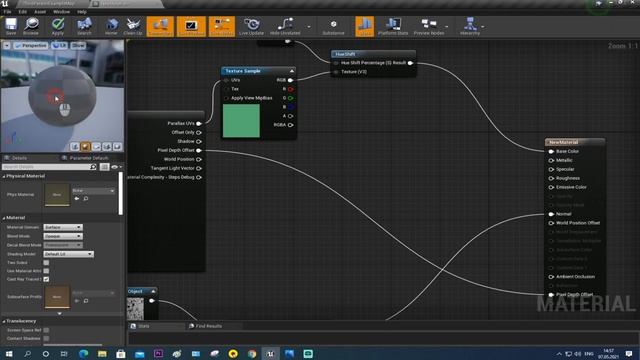Run Clean Up on the graph

pos(133,27)
